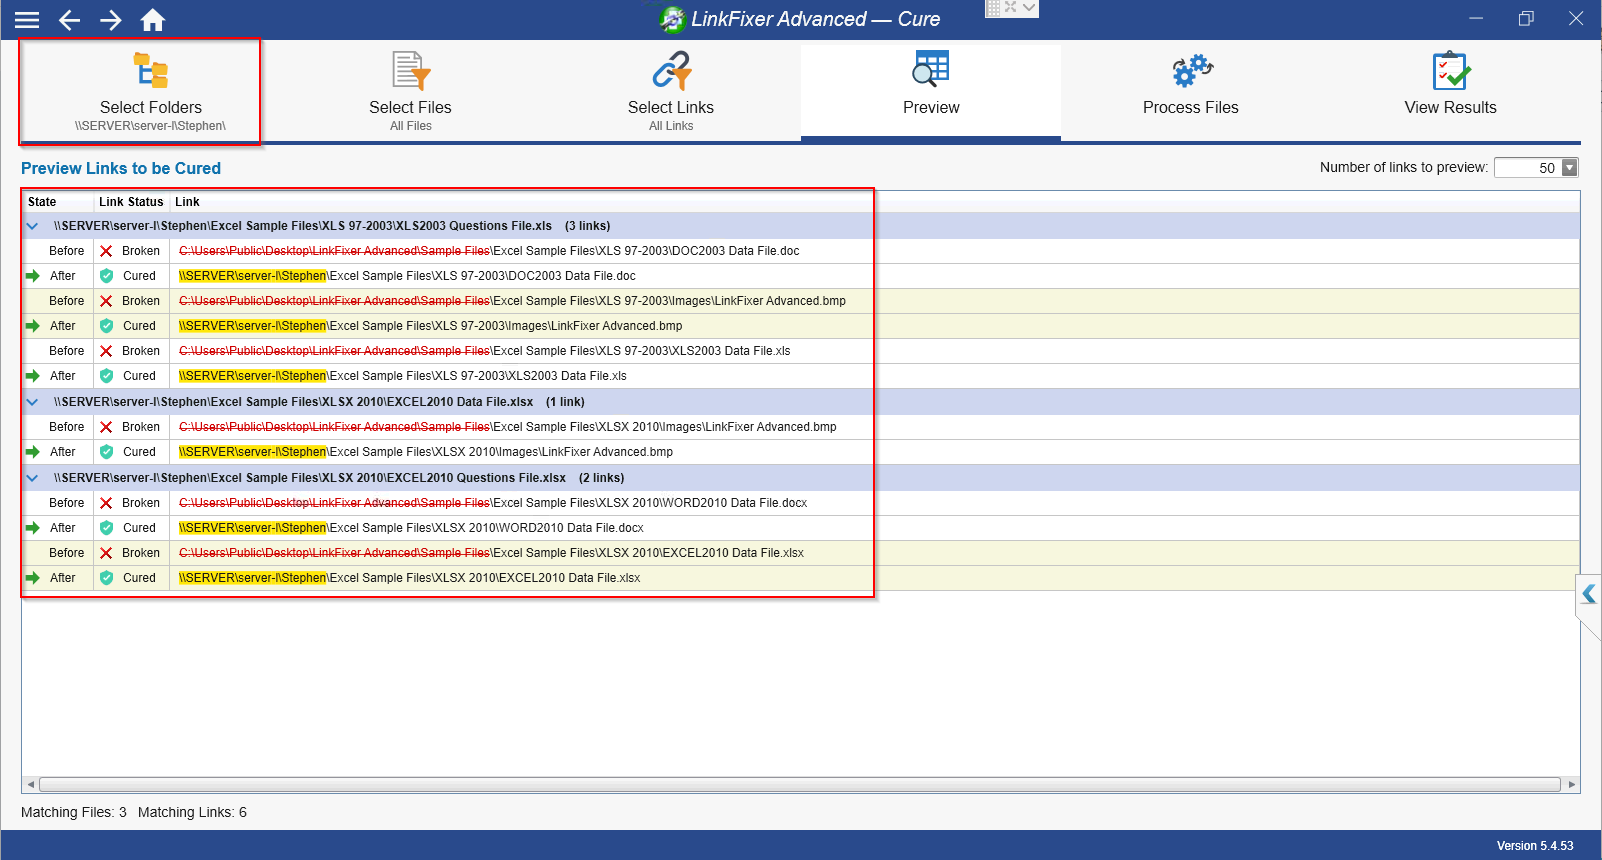The width and height of the screenshot is (1602, 860).
Task: Click the Matching Files: 3 status text
Action: point(74,812)
